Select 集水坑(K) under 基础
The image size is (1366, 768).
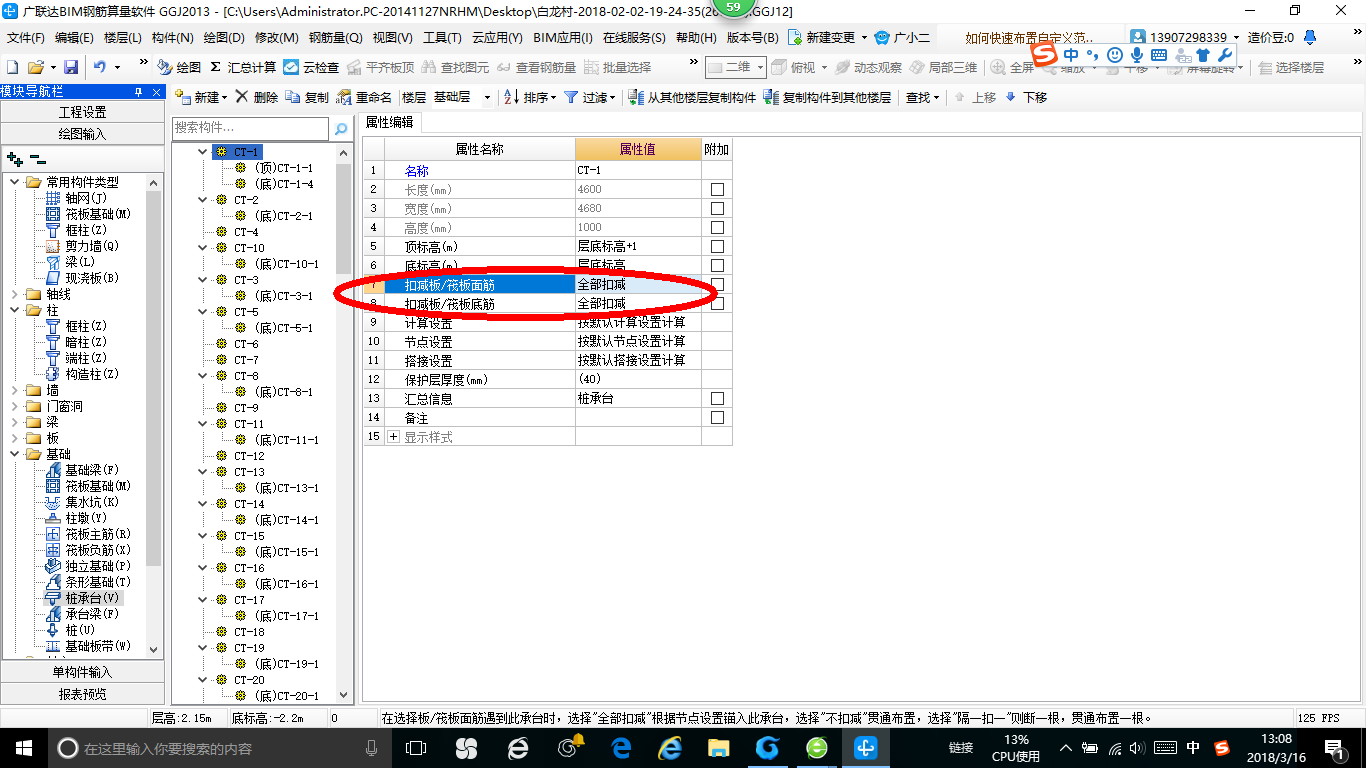[x=91, y=502]
